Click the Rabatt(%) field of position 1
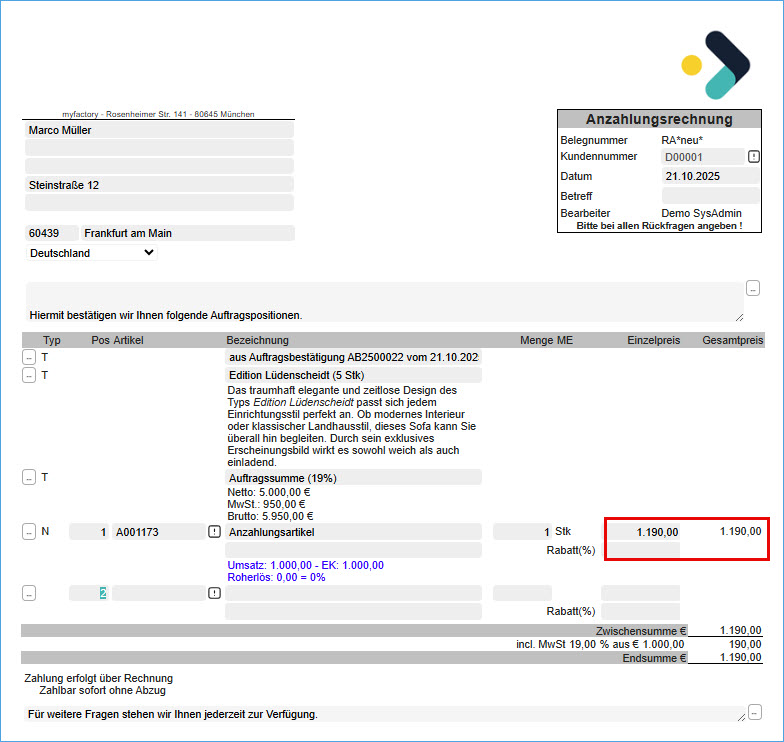This screenshot has height=742, width=784. pos(640,550)
